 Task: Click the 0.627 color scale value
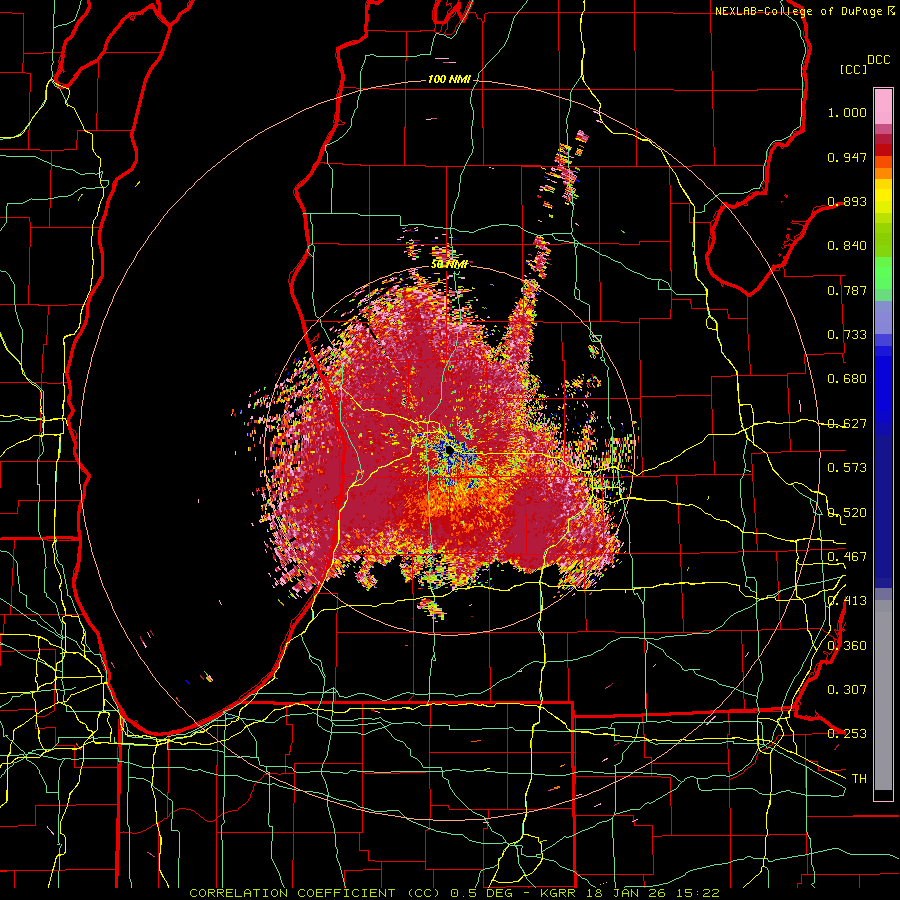pos(847,424)
